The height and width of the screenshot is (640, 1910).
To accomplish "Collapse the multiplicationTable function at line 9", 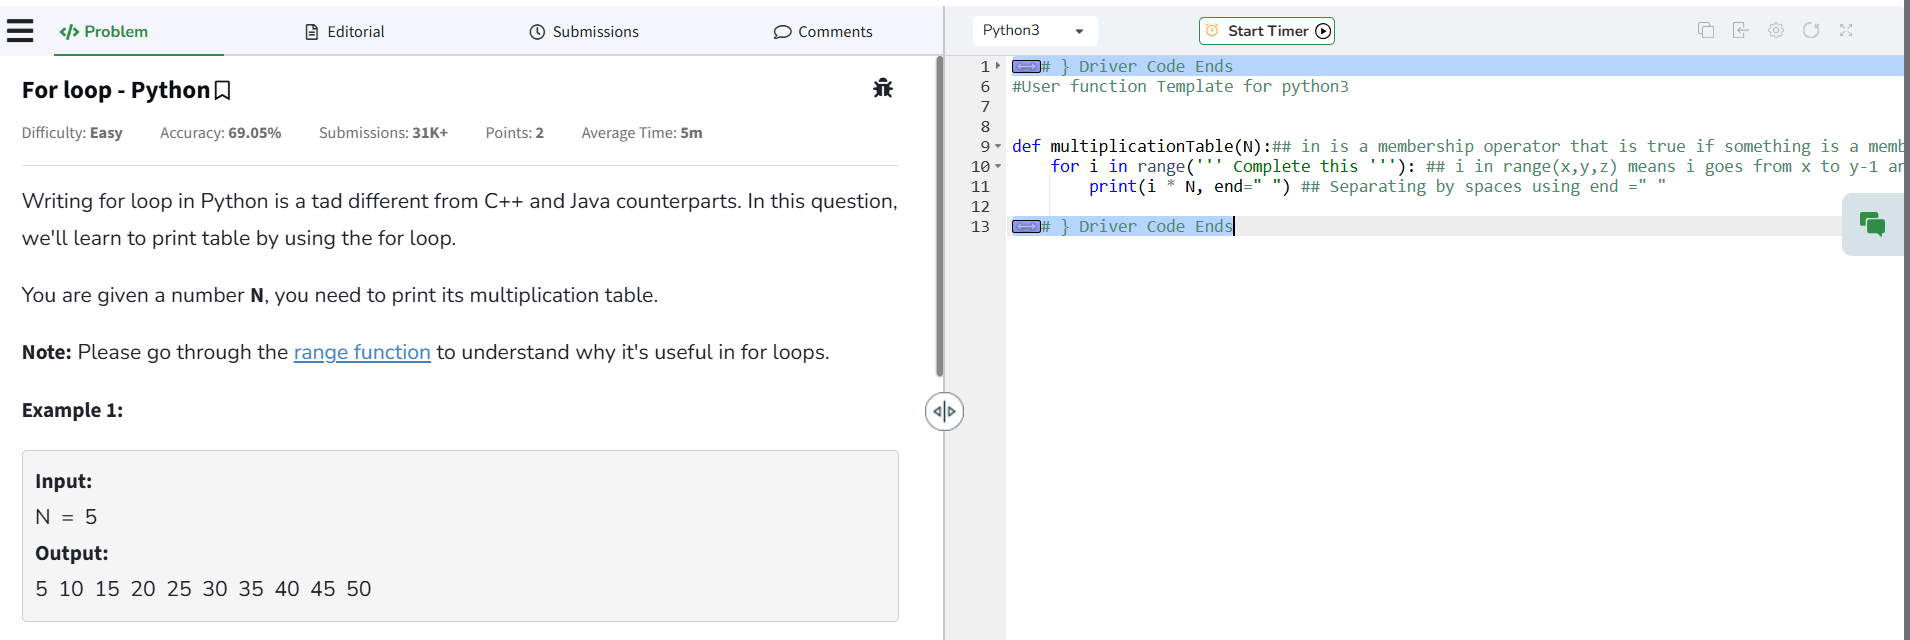I will point(998,147).
